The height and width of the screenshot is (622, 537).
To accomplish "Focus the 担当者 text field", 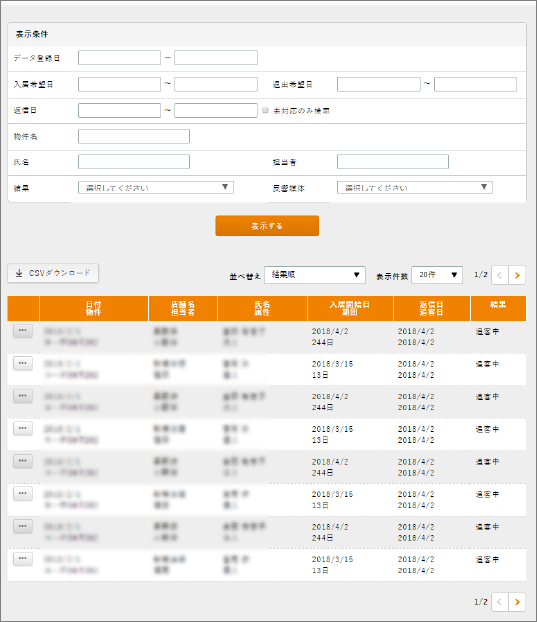I will point(393,162).
